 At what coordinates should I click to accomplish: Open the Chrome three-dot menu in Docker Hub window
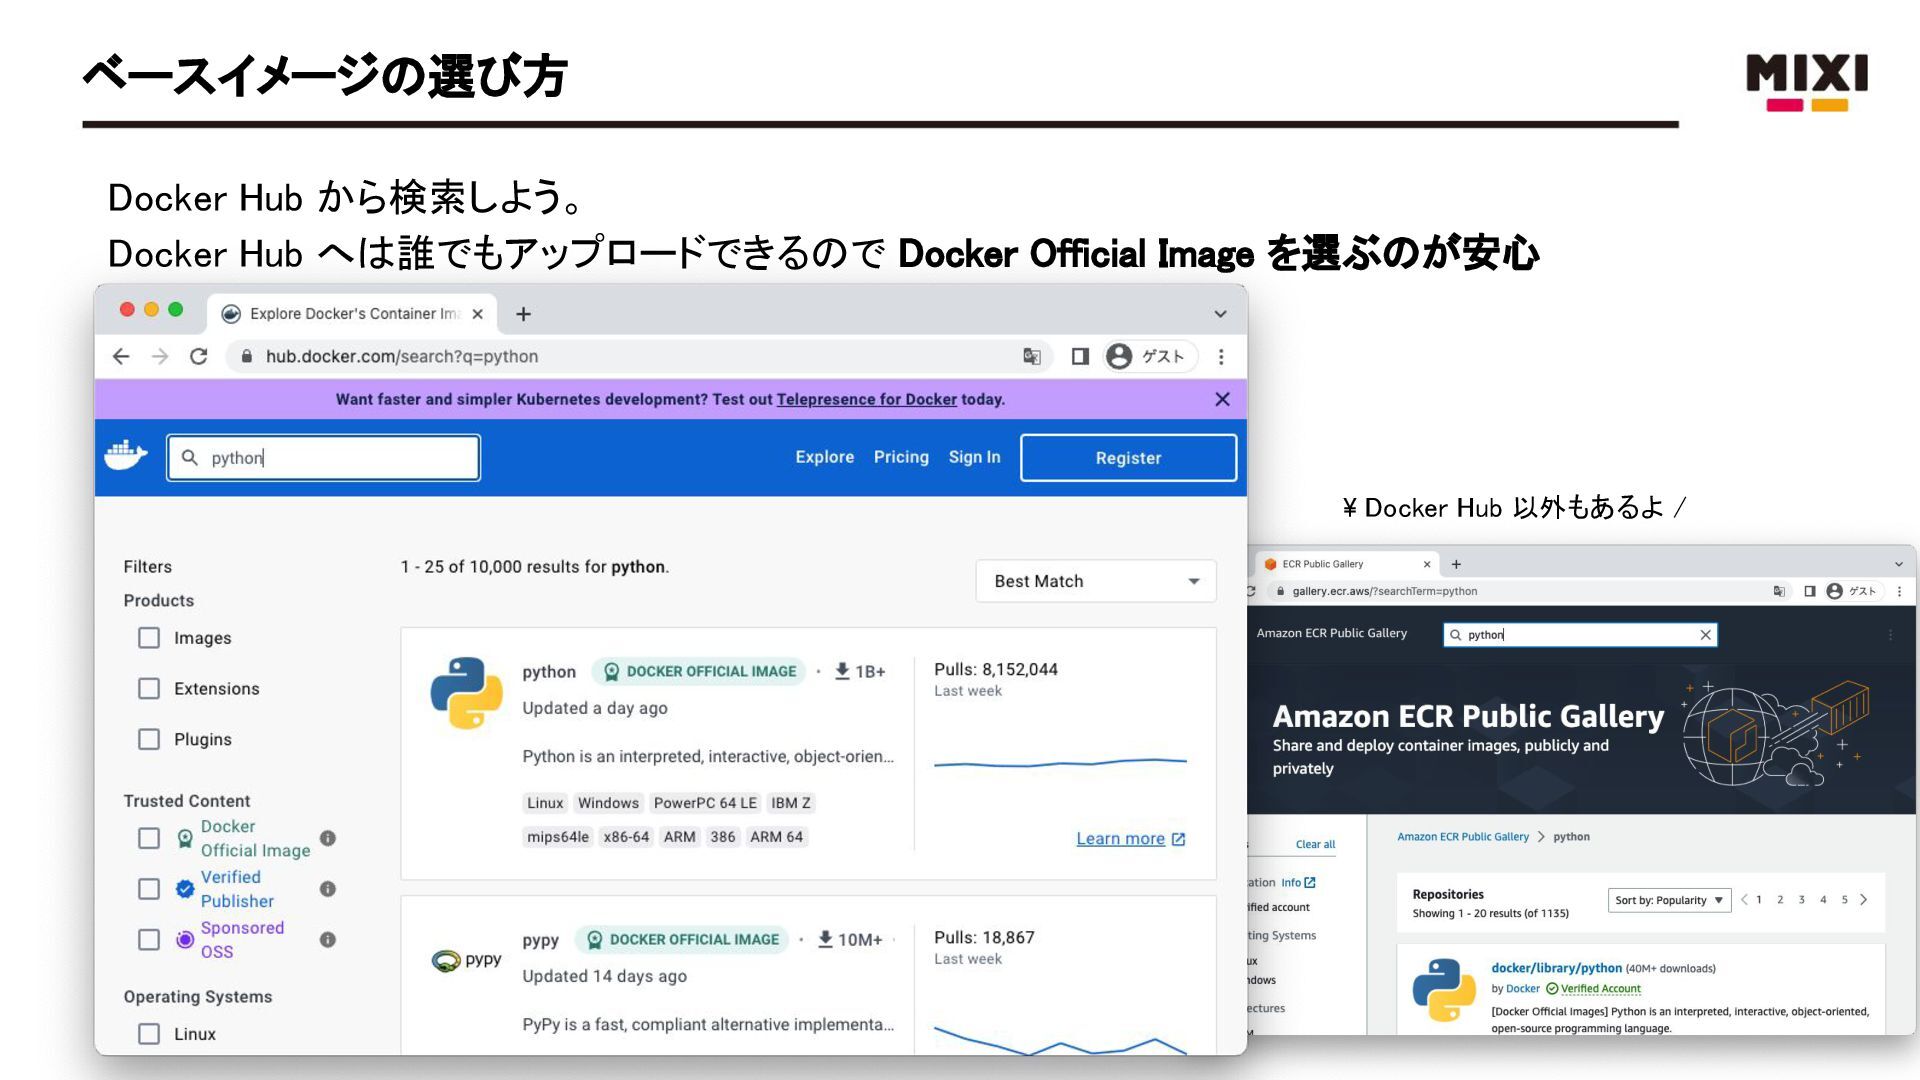point(1221,356)
